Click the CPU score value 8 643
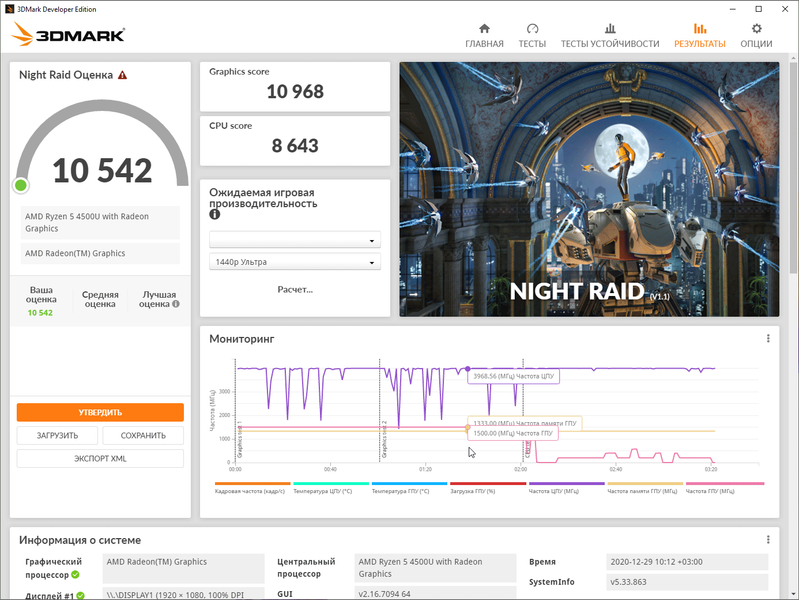This screenshot has width=799, height=600. pyautogui.click(x=295, y=146)
